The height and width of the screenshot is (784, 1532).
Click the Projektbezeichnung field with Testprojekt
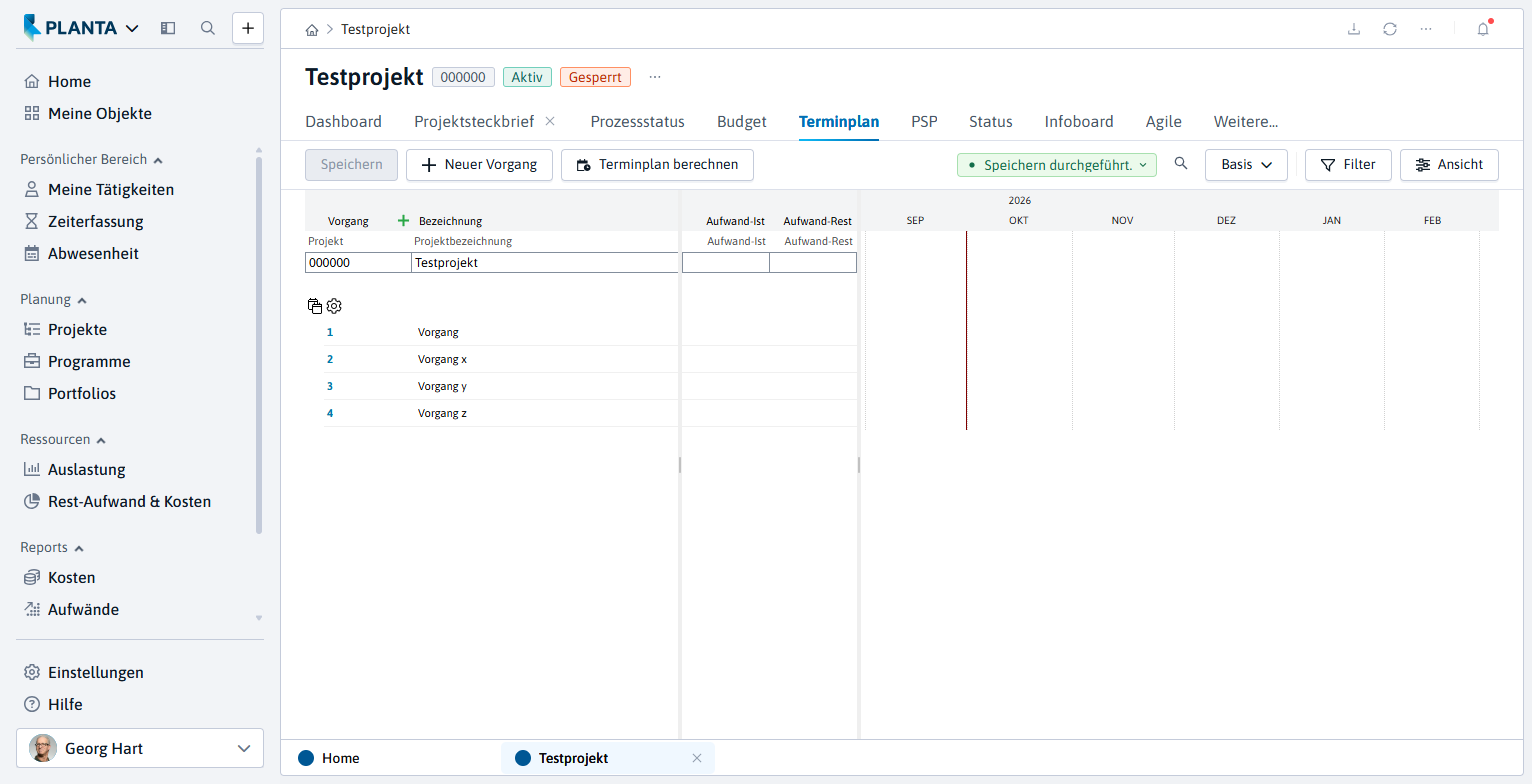(544, 263)
